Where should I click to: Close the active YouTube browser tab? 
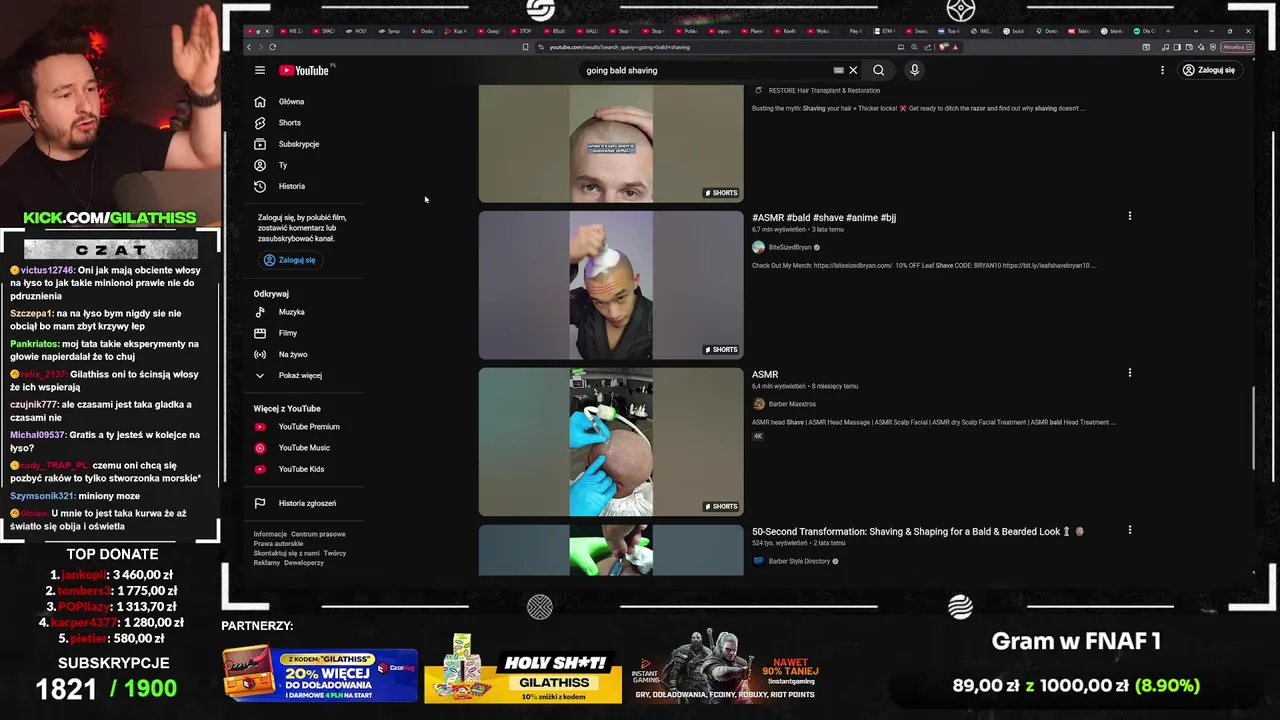coord(267,31)
